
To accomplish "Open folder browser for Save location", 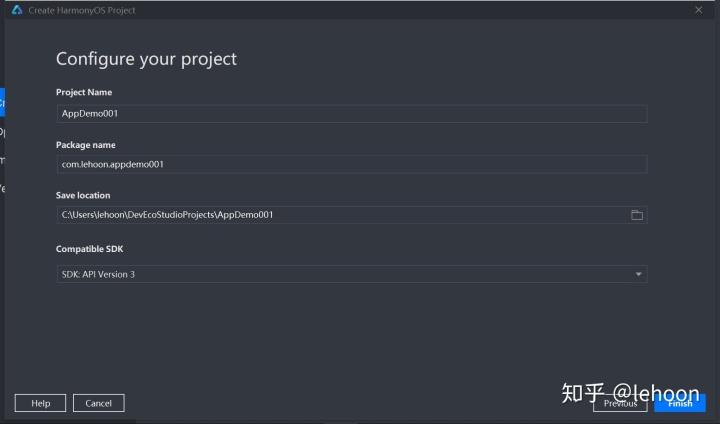I will (637, 215).
